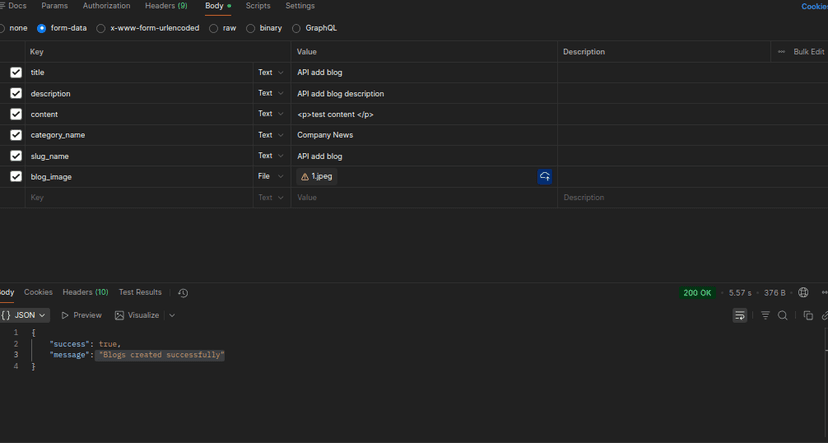Switch to the Headers (9) request tab

[x=166, y=6]
